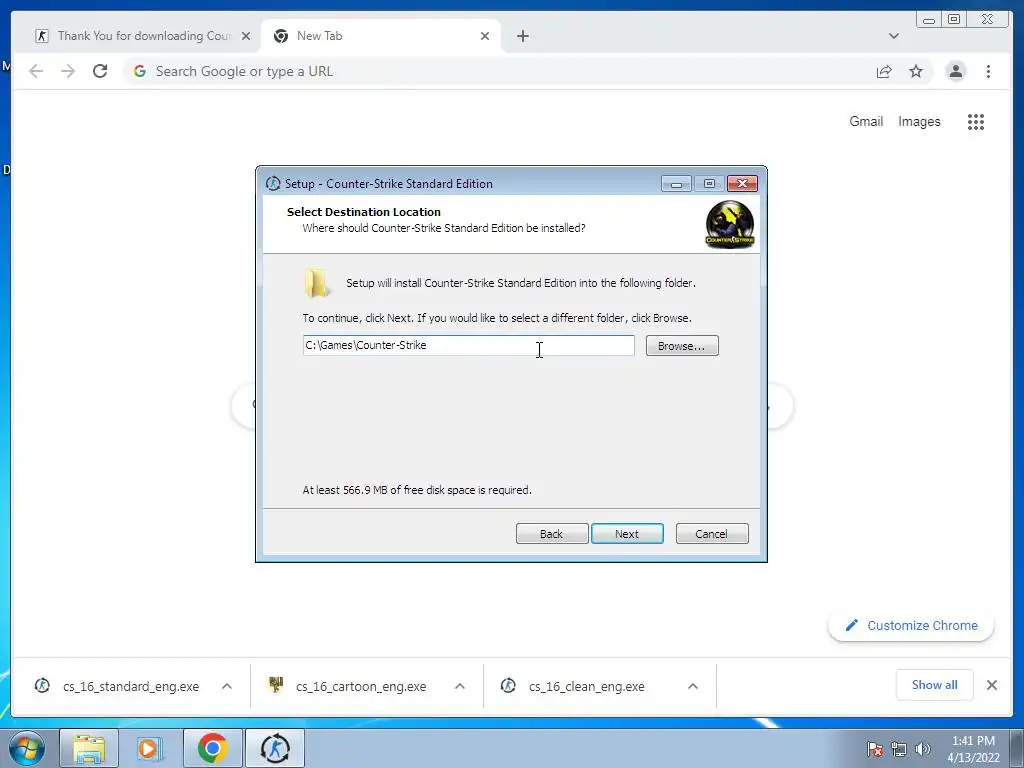The image size is (1024, 768).
Task: Open network tray icon
Action: coord(899,749)
